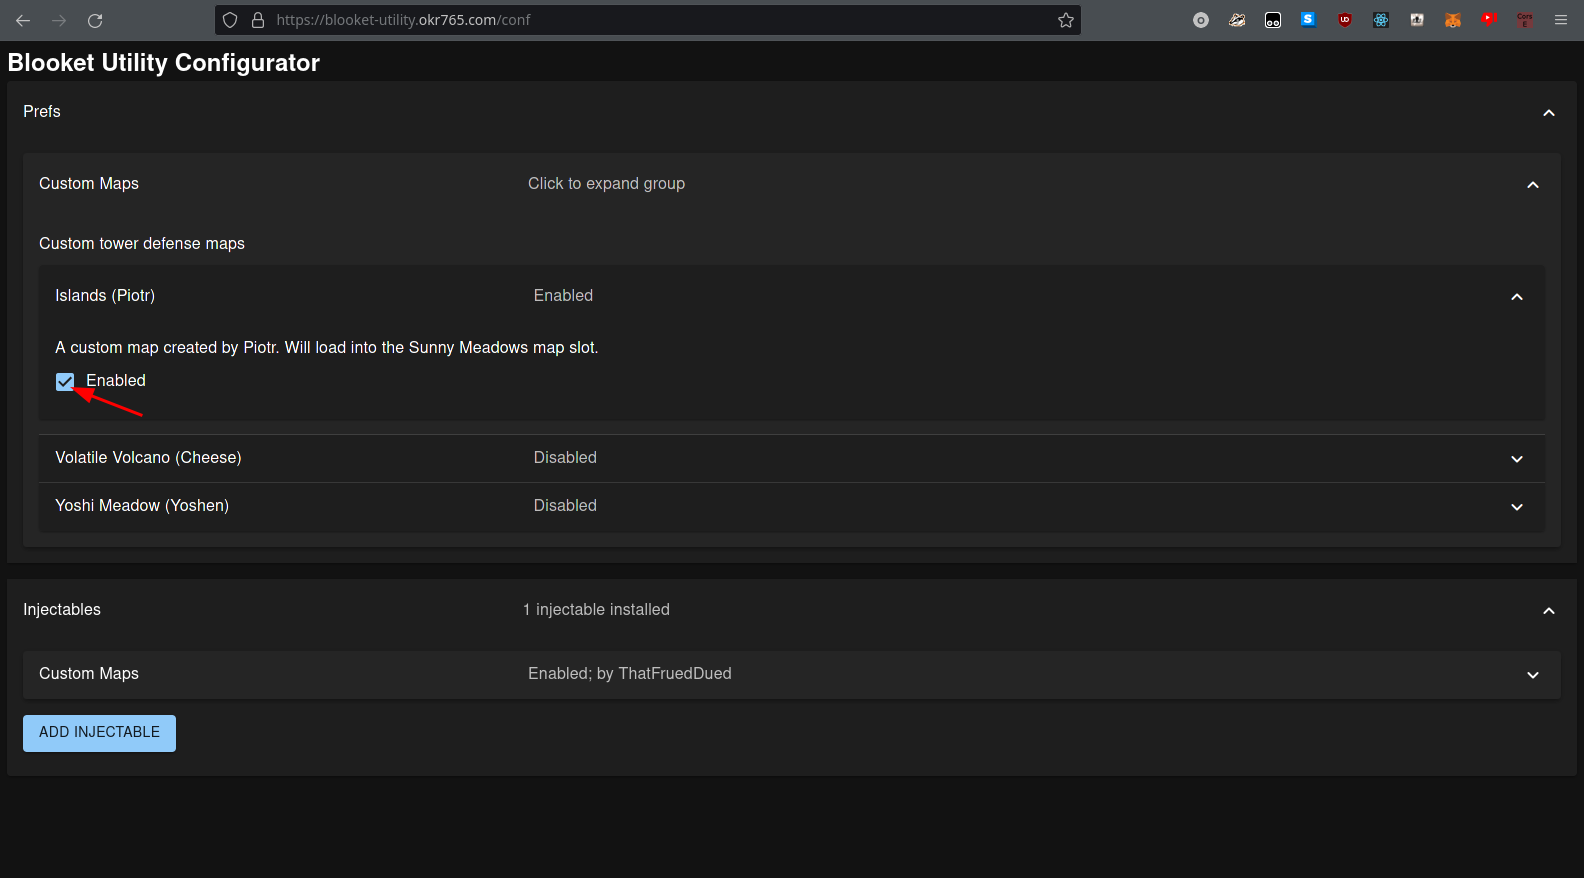This screenshot has width=1584, height=878.
Task: Click the Disabled status of Yoshi Meadow
Action: click(565, 505)
